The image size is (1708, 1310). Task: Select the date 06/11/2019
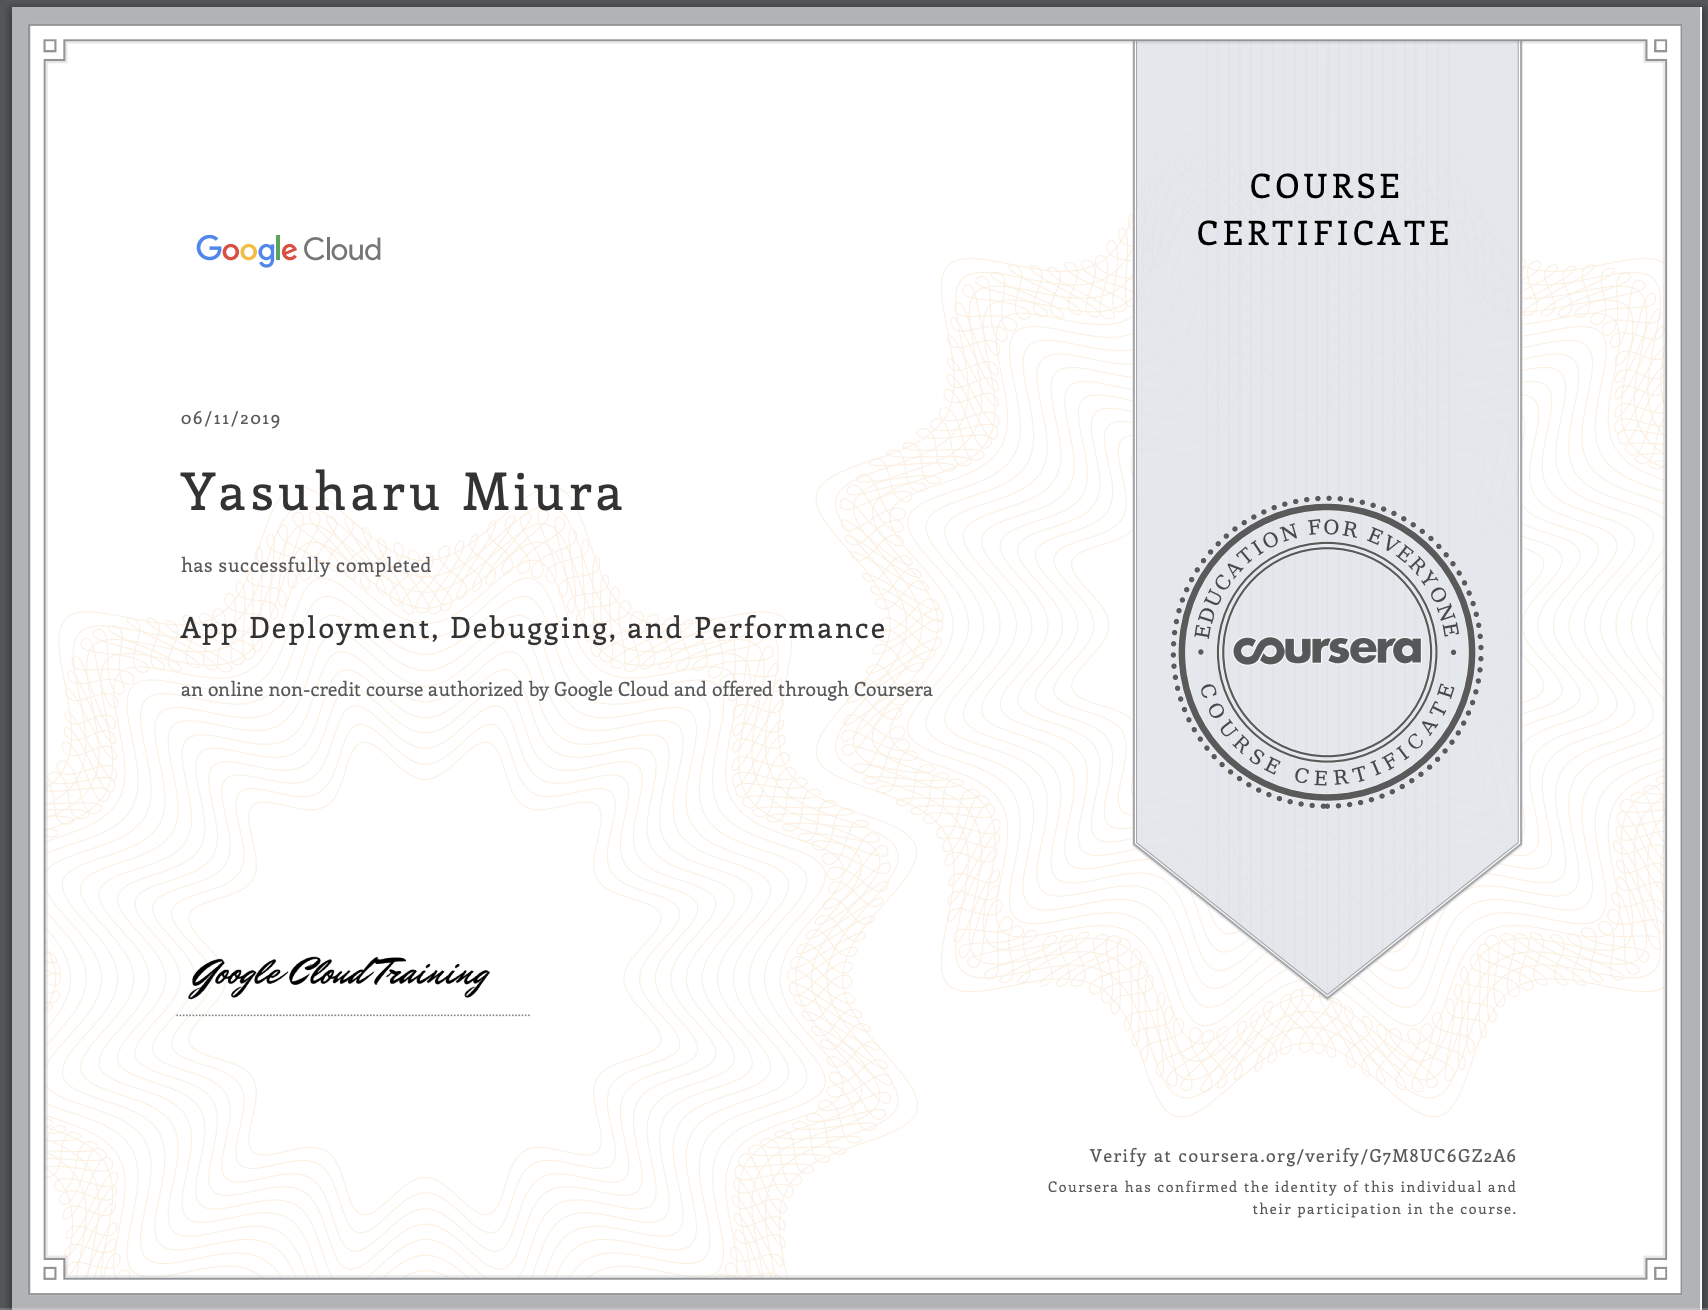click(230, 419)
